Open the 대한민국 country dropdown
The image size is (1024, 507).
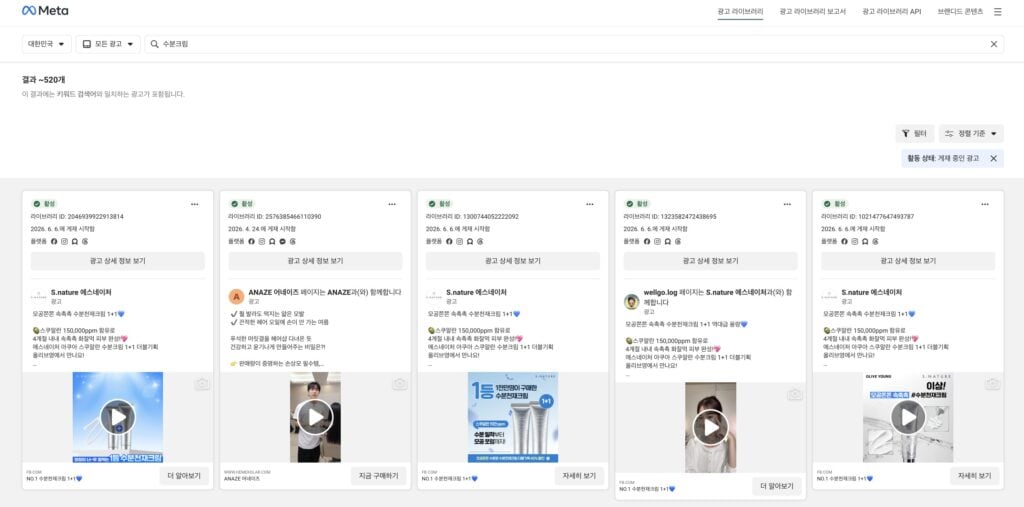click(46, 44)
